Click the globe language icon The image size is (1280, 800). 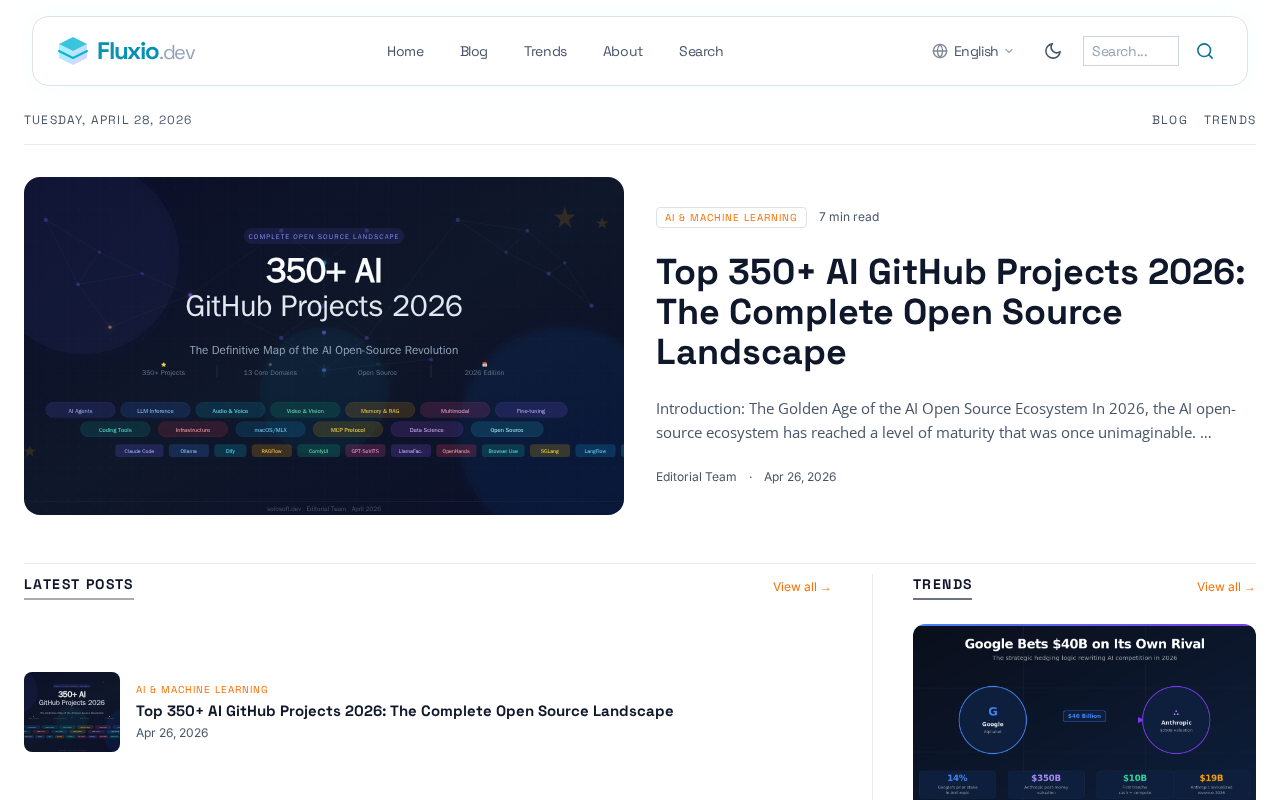tap(940, 51)
